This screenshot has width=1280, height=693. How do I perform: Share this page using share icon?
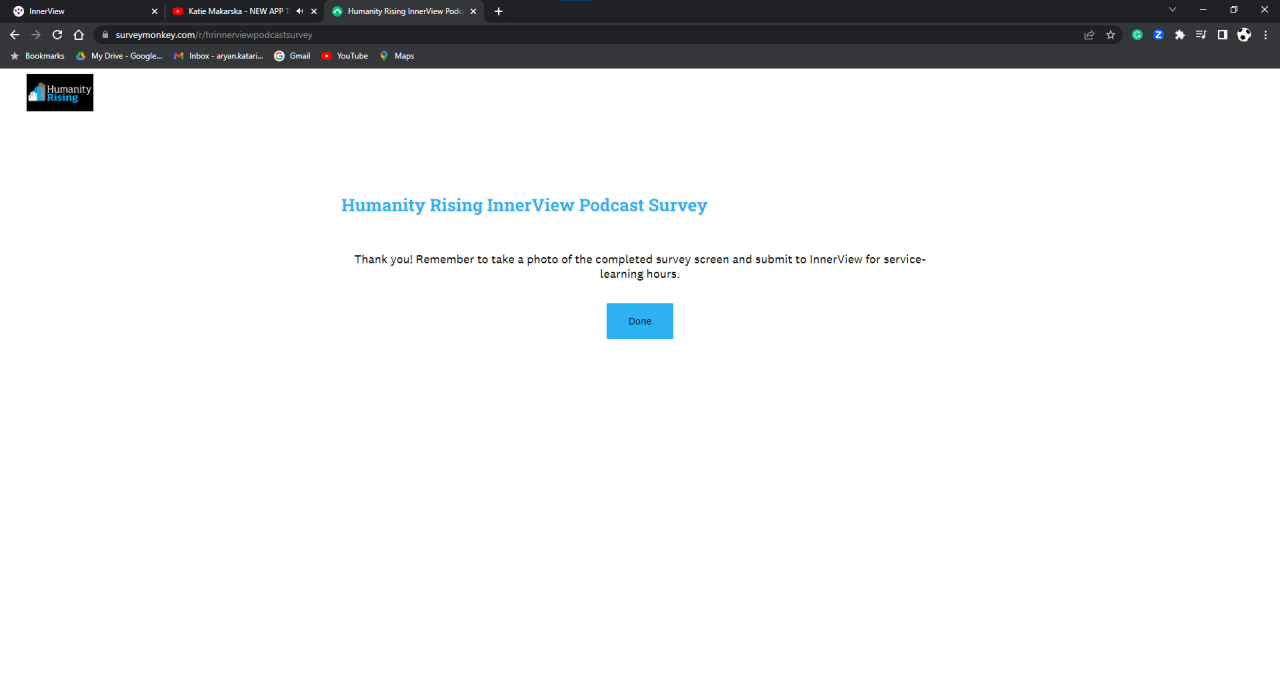tap(1089, 34)
